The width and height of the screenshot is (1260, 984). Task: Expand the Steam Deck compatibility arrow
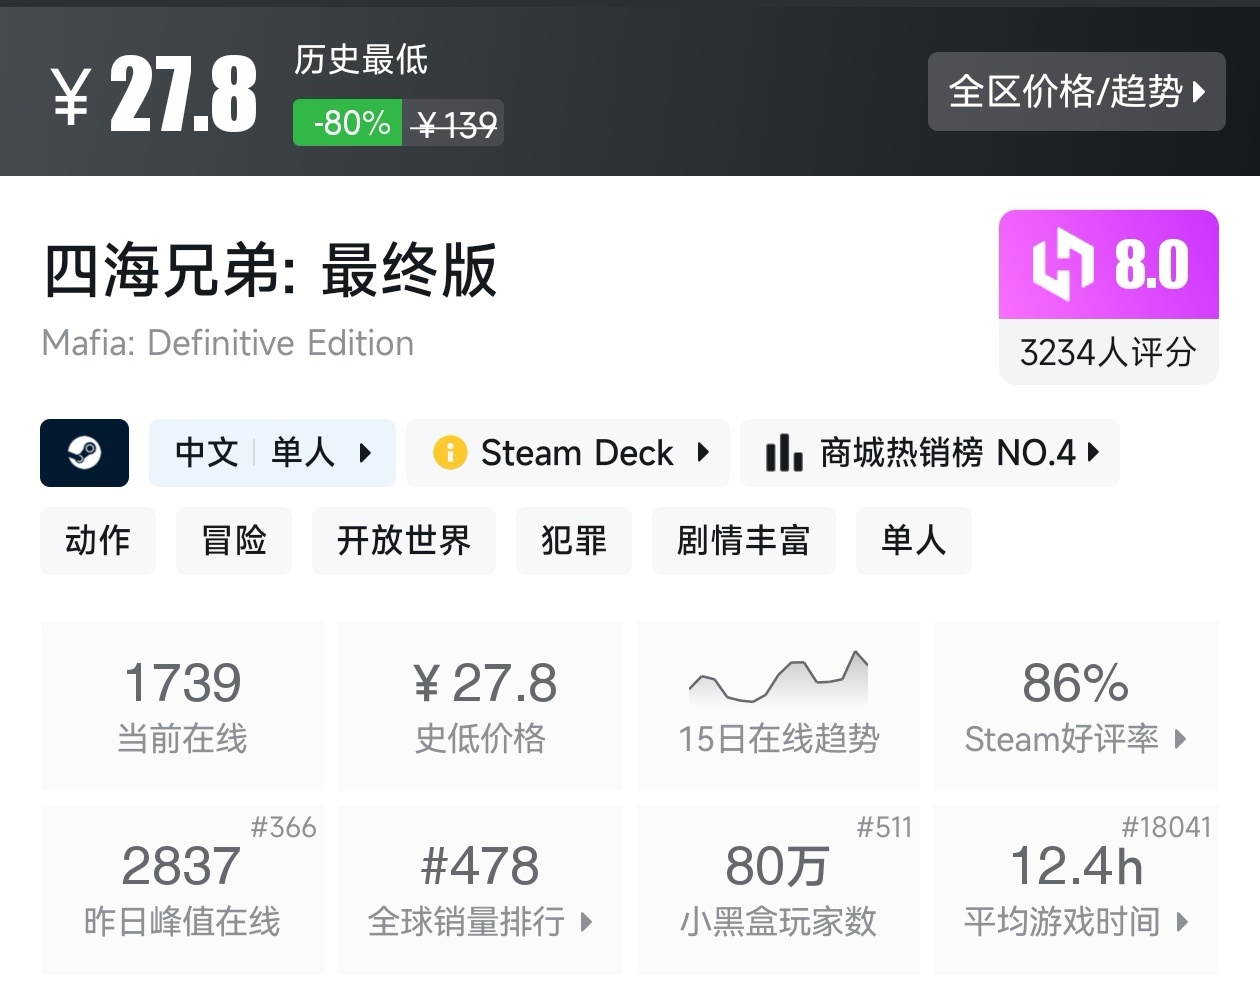coord(703,453)
